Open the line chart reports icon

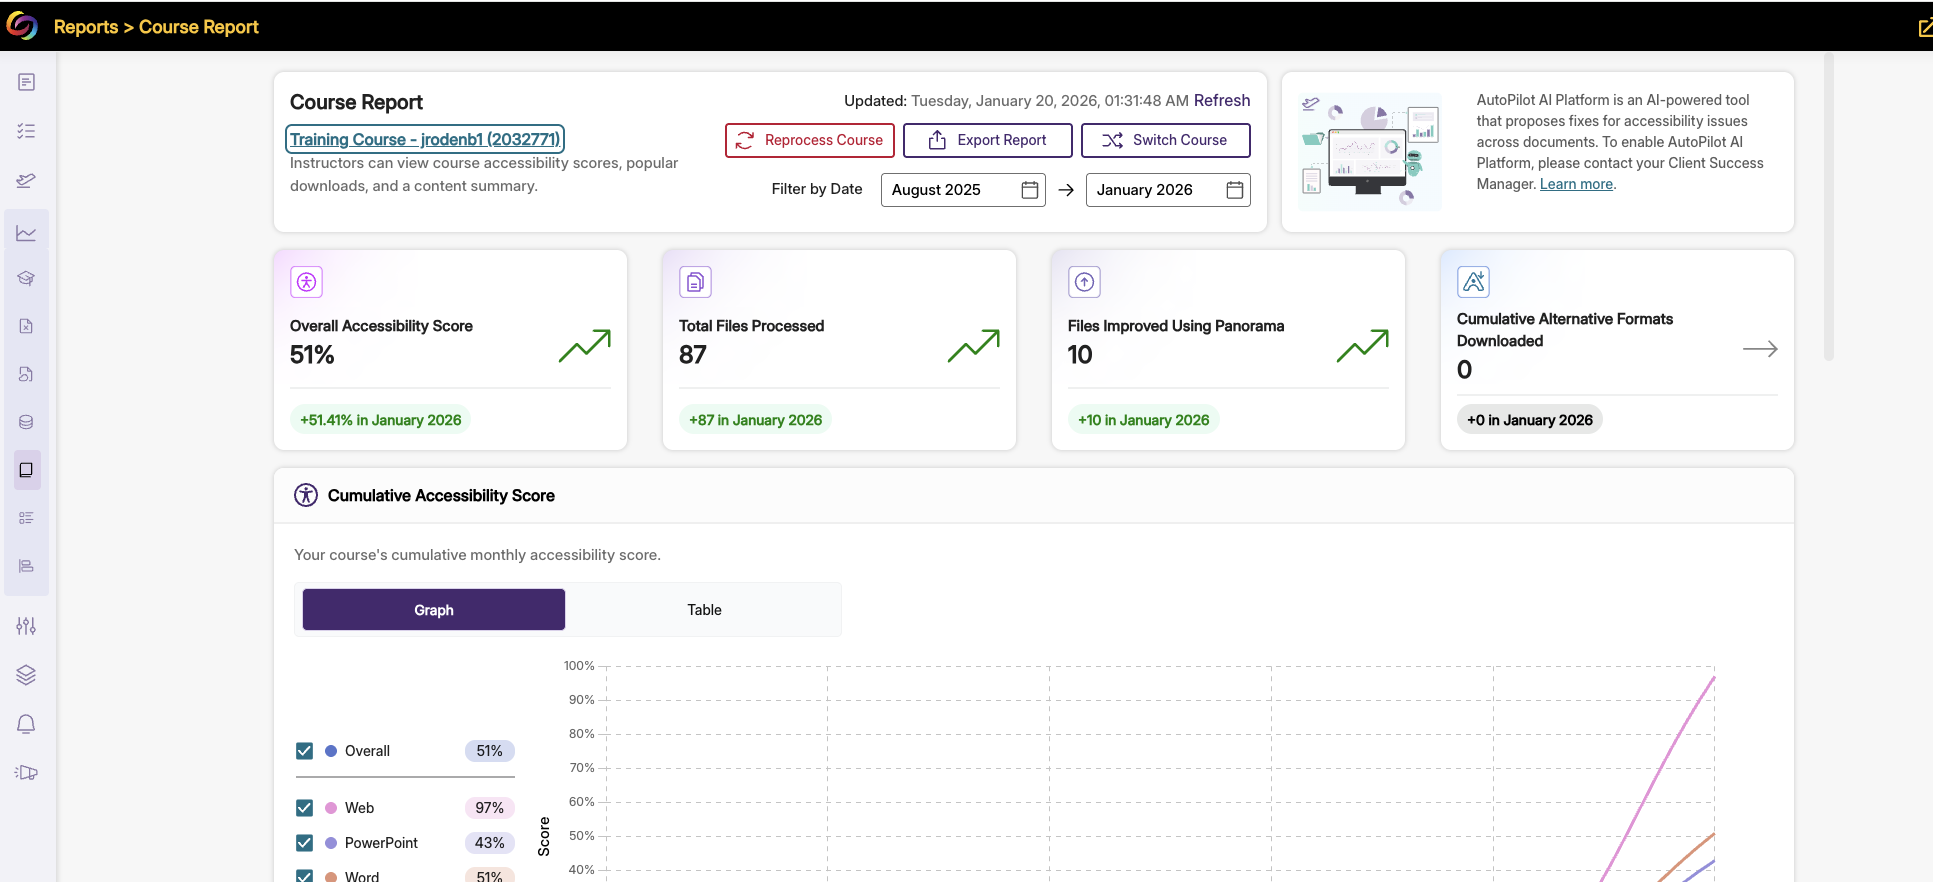[27, 233]
